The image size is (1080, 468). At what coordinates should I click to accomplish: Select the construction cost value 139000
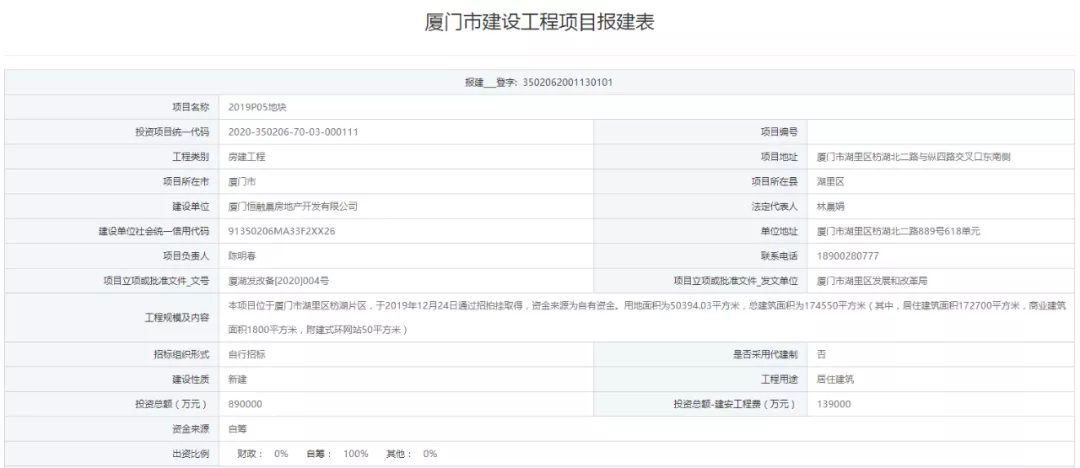[833, 404]
